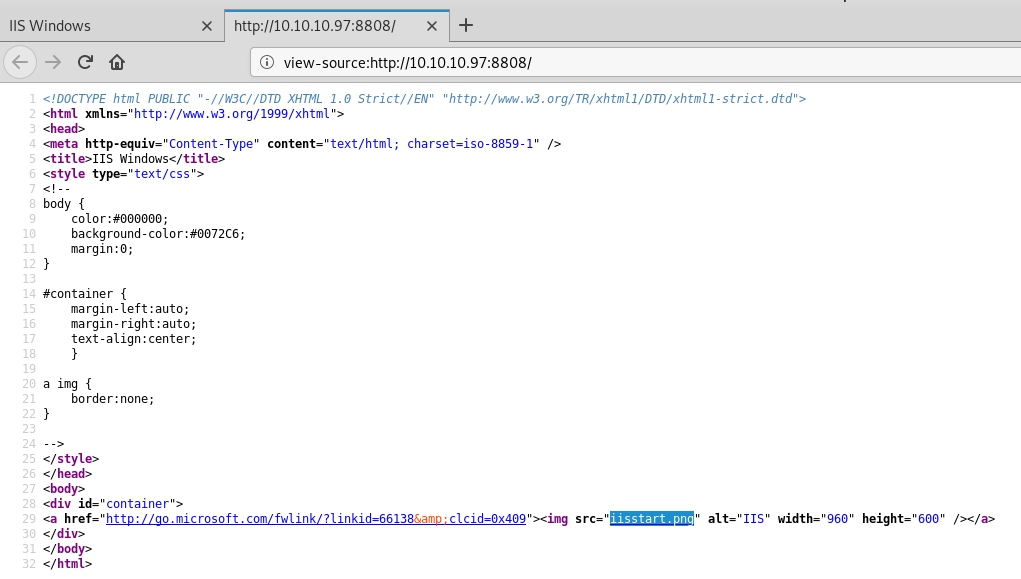Click the IIS Windows title tag text
1021x579 pixels.
[130, 159]
